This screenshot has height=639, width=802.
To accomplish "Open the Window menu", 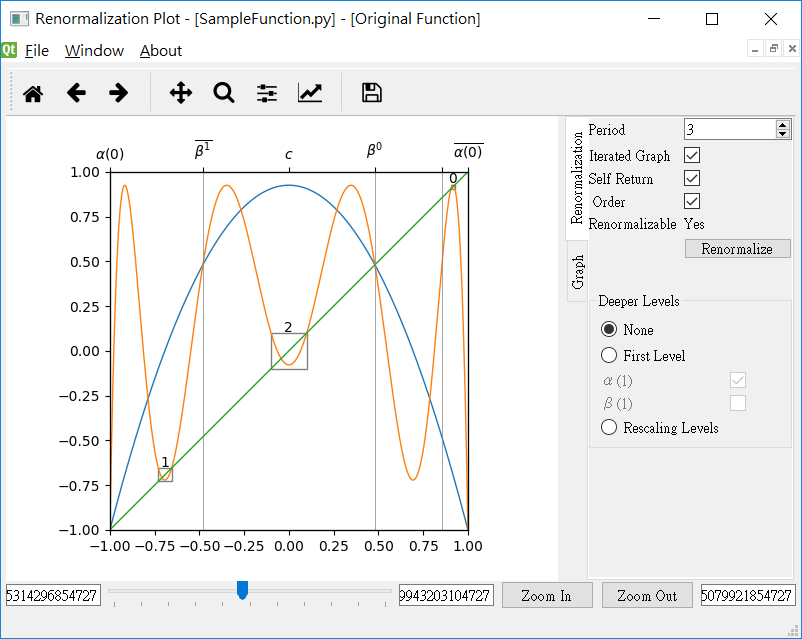I will pyautogui.click(x=94, y=51).
